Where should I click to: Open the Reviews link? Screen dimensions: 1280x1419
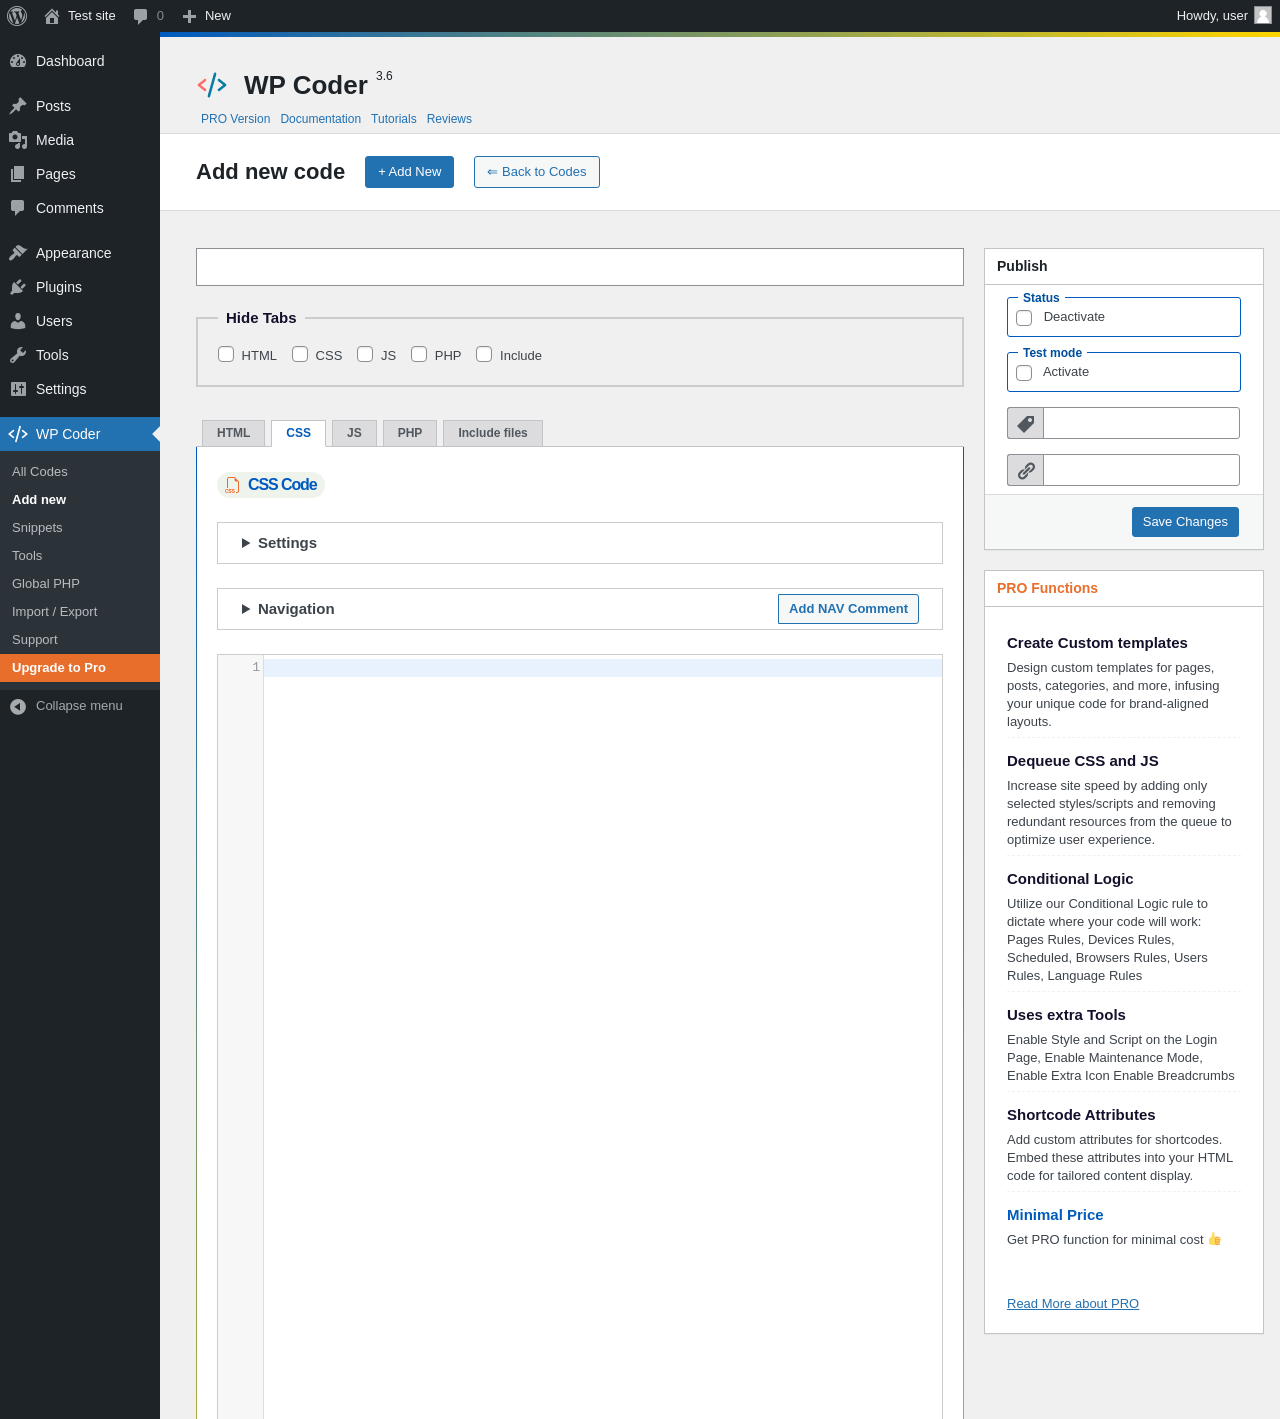(x=449, y=119)
